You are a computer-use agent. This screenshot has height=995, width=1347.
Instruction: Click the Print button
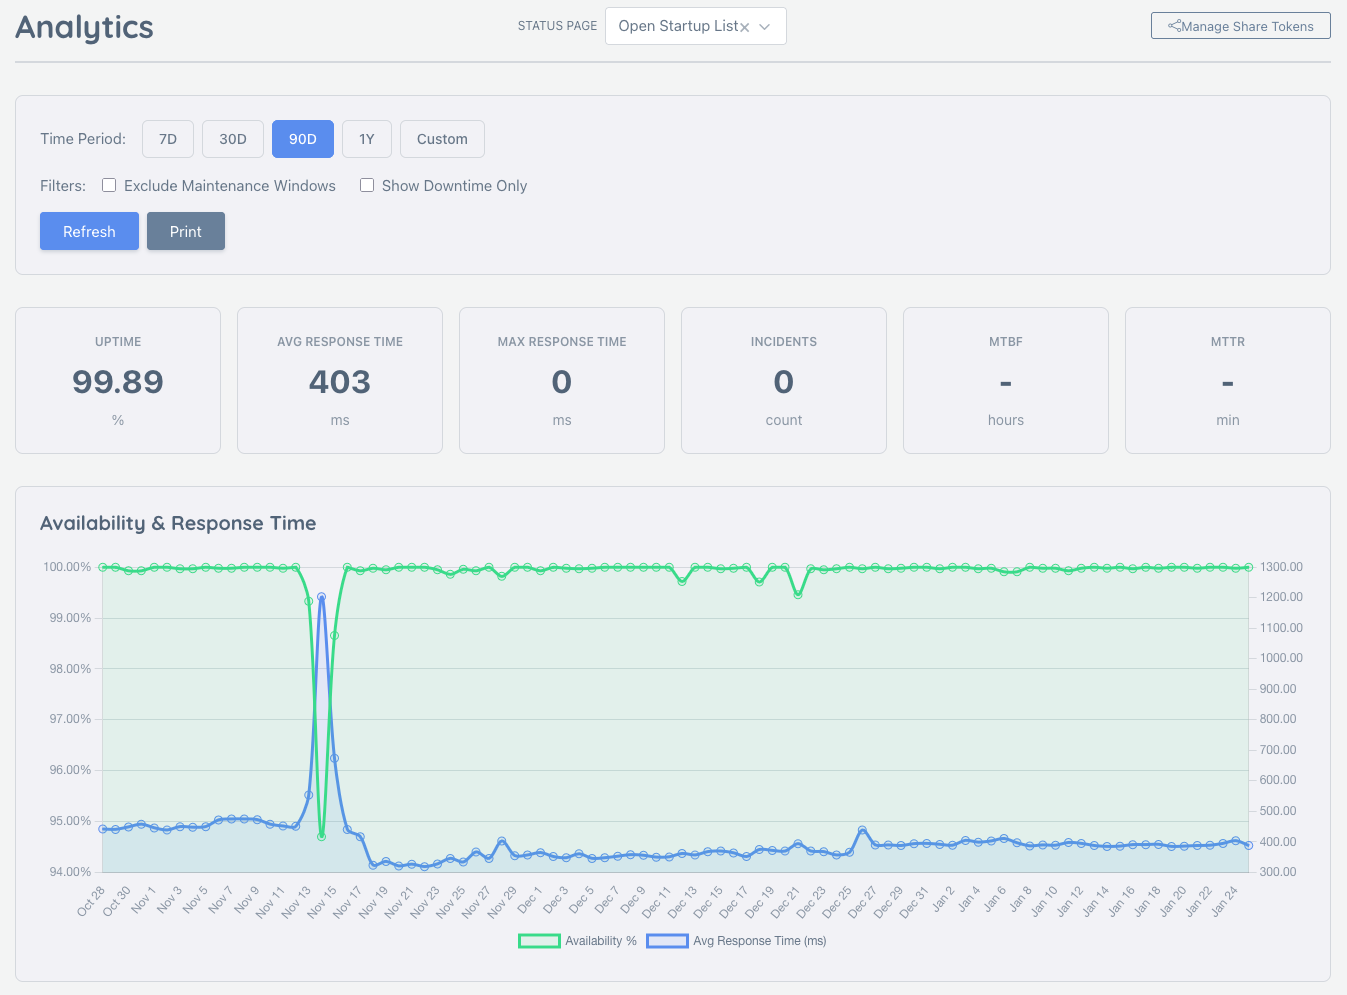coord(185,231)
